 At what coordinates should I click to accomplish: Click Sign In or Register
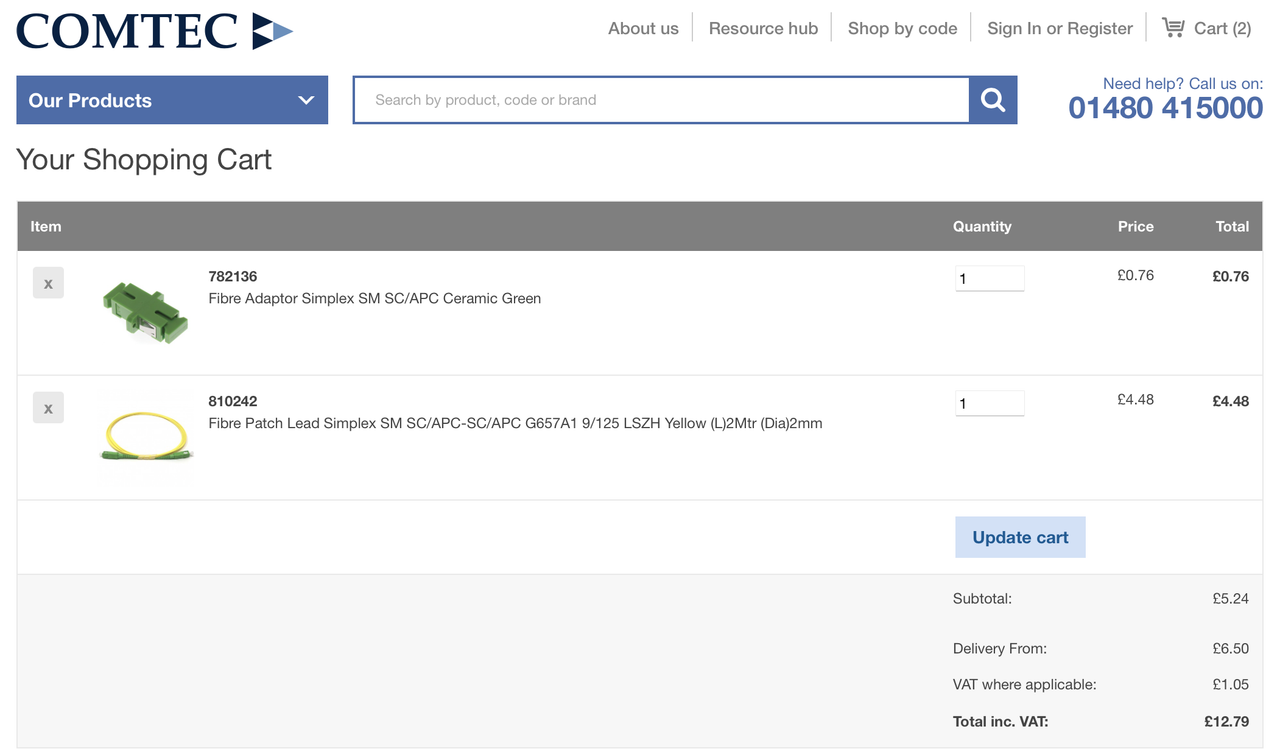[1060, 28]
